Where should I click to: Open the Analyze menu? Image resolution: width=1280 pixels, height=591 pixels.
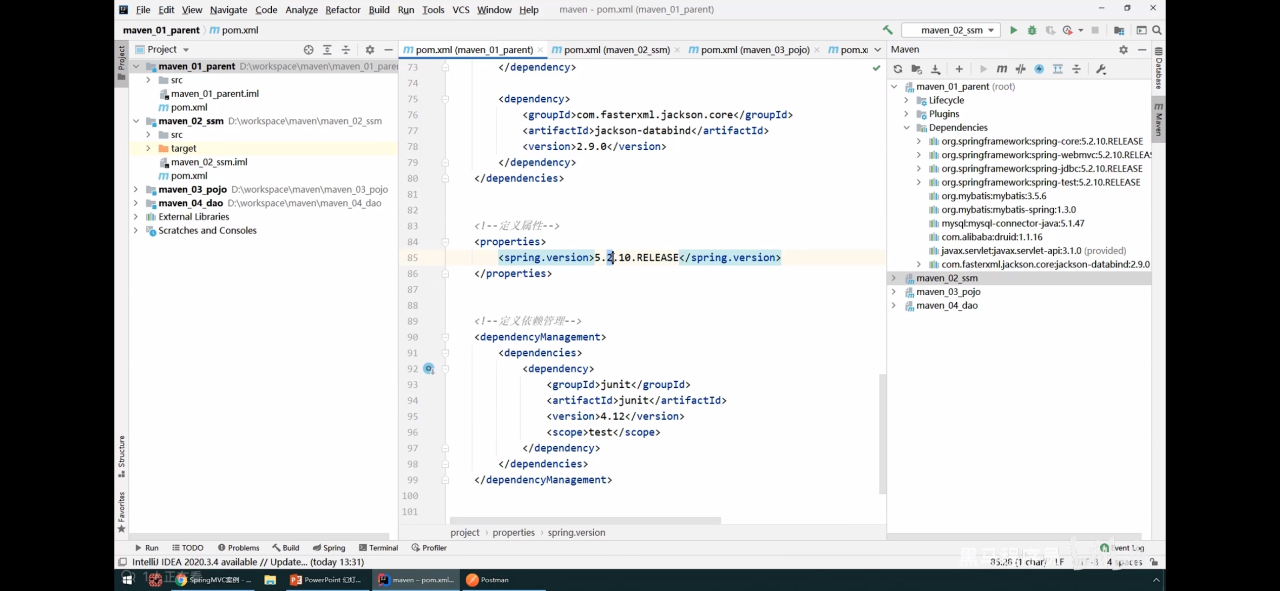click(301, 10)
